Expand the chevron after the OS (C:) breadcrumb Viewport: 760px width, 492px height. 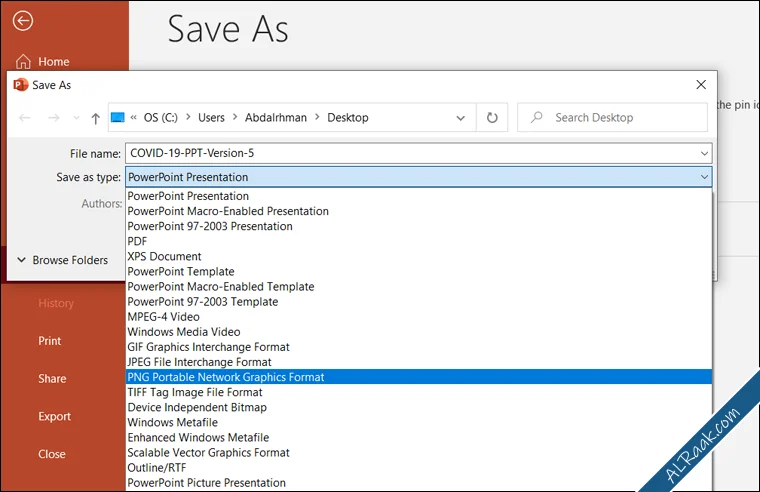point(188,117)
